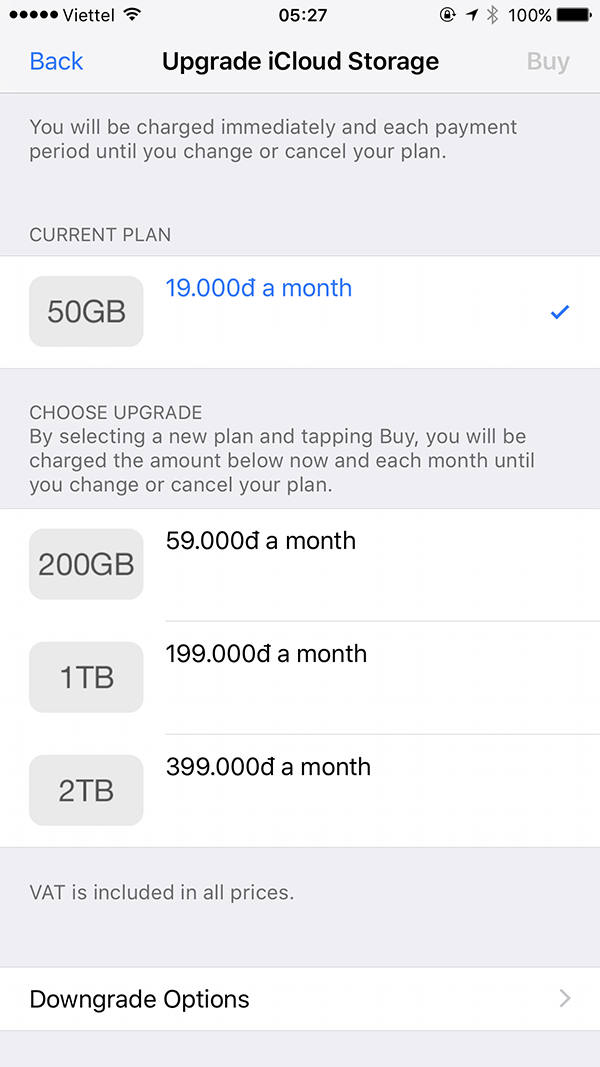This screenshot has width=600, height=1067.
Task: Tap the 05:27 clock in status bar
Action: 302,15
